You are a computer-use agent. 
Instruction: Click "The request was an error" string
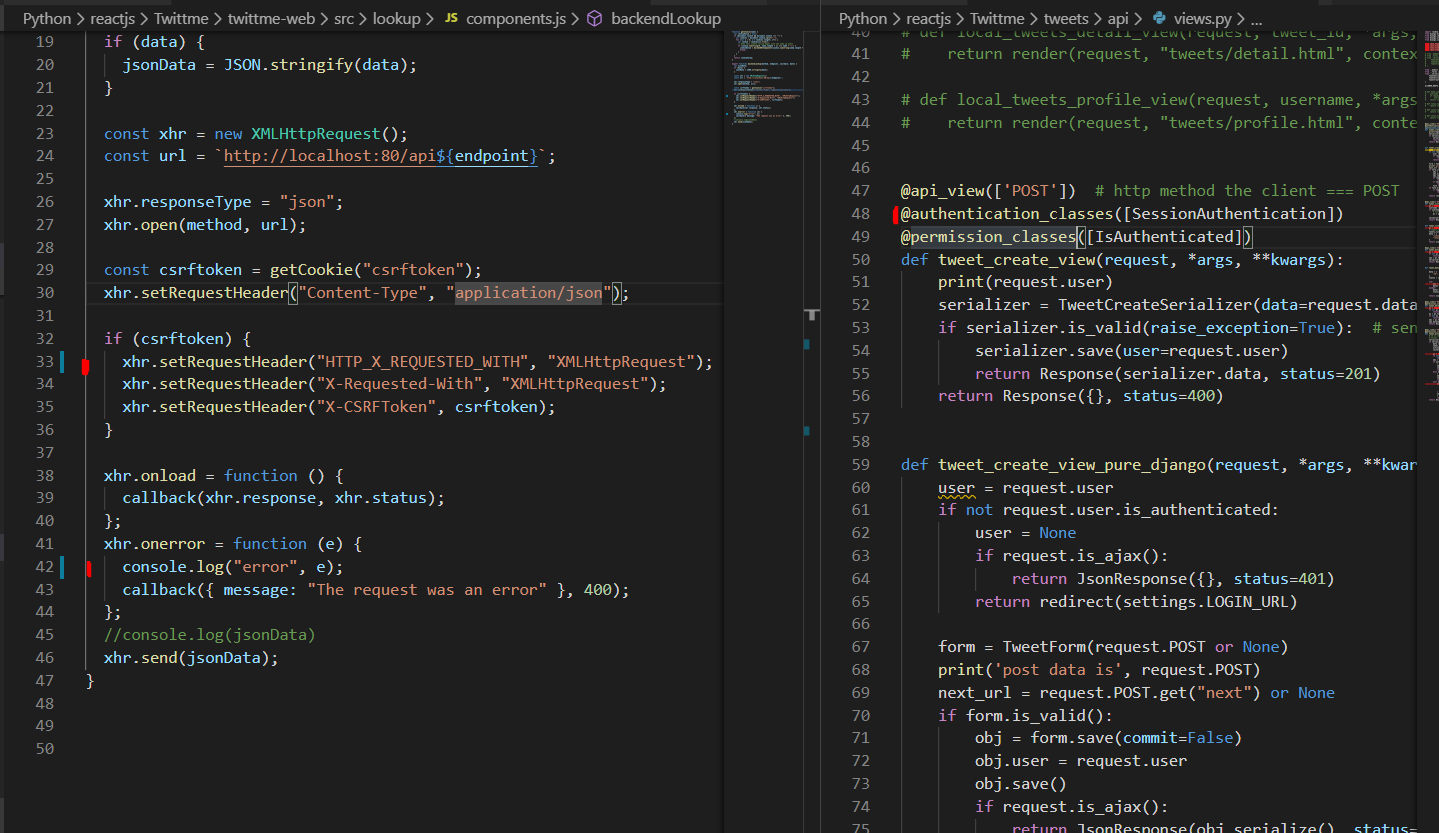[x=427, y=589]
